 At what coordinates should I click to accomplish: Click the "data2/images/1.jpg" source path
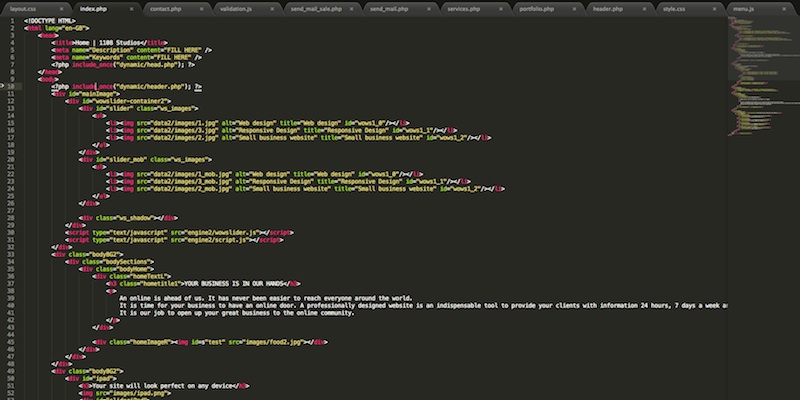[183, 123]
